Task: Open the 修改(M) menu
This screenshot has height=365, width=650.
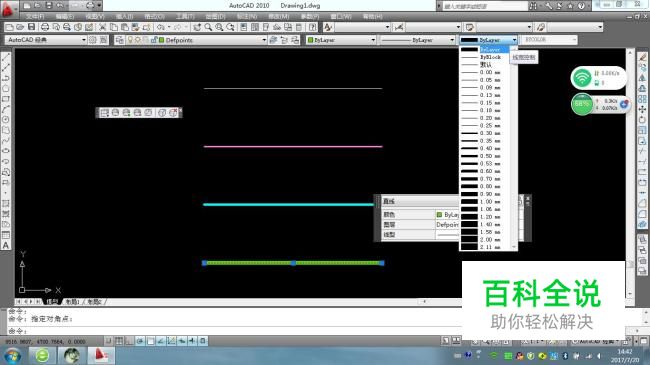Action: [x=278, y=17]
